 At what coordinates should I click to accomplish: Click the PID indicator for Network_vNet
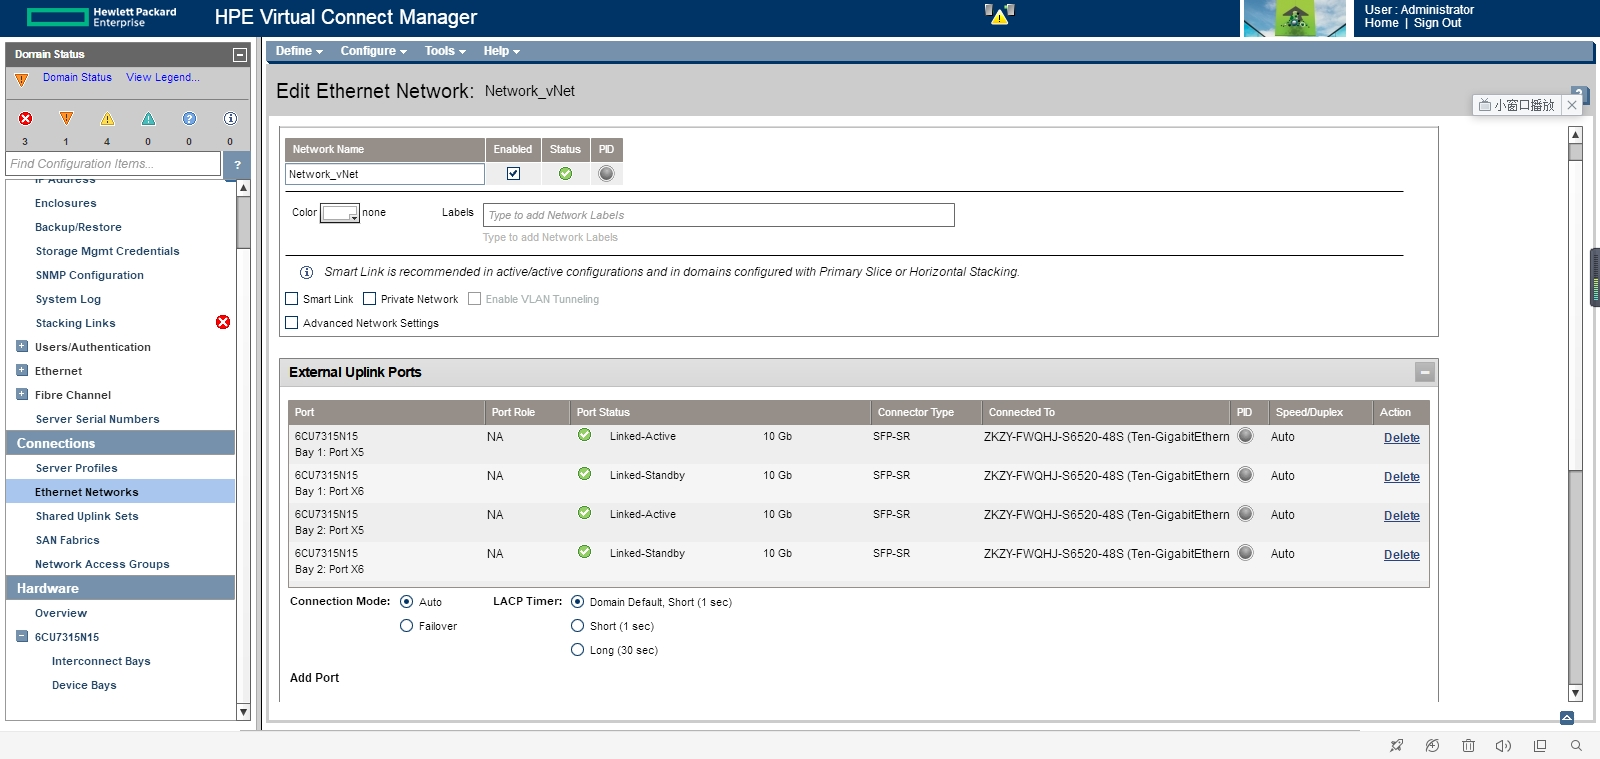click(x=606, y=174)
